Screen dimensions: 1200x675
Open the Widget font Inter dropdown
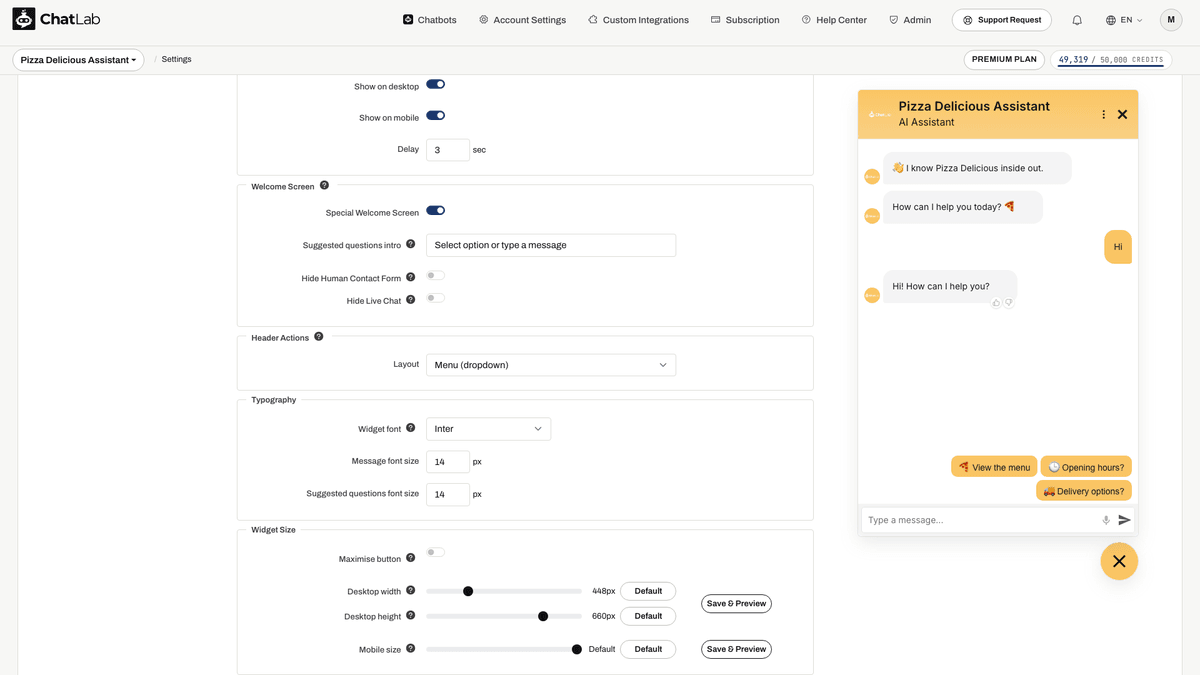[x=488, y=429]
